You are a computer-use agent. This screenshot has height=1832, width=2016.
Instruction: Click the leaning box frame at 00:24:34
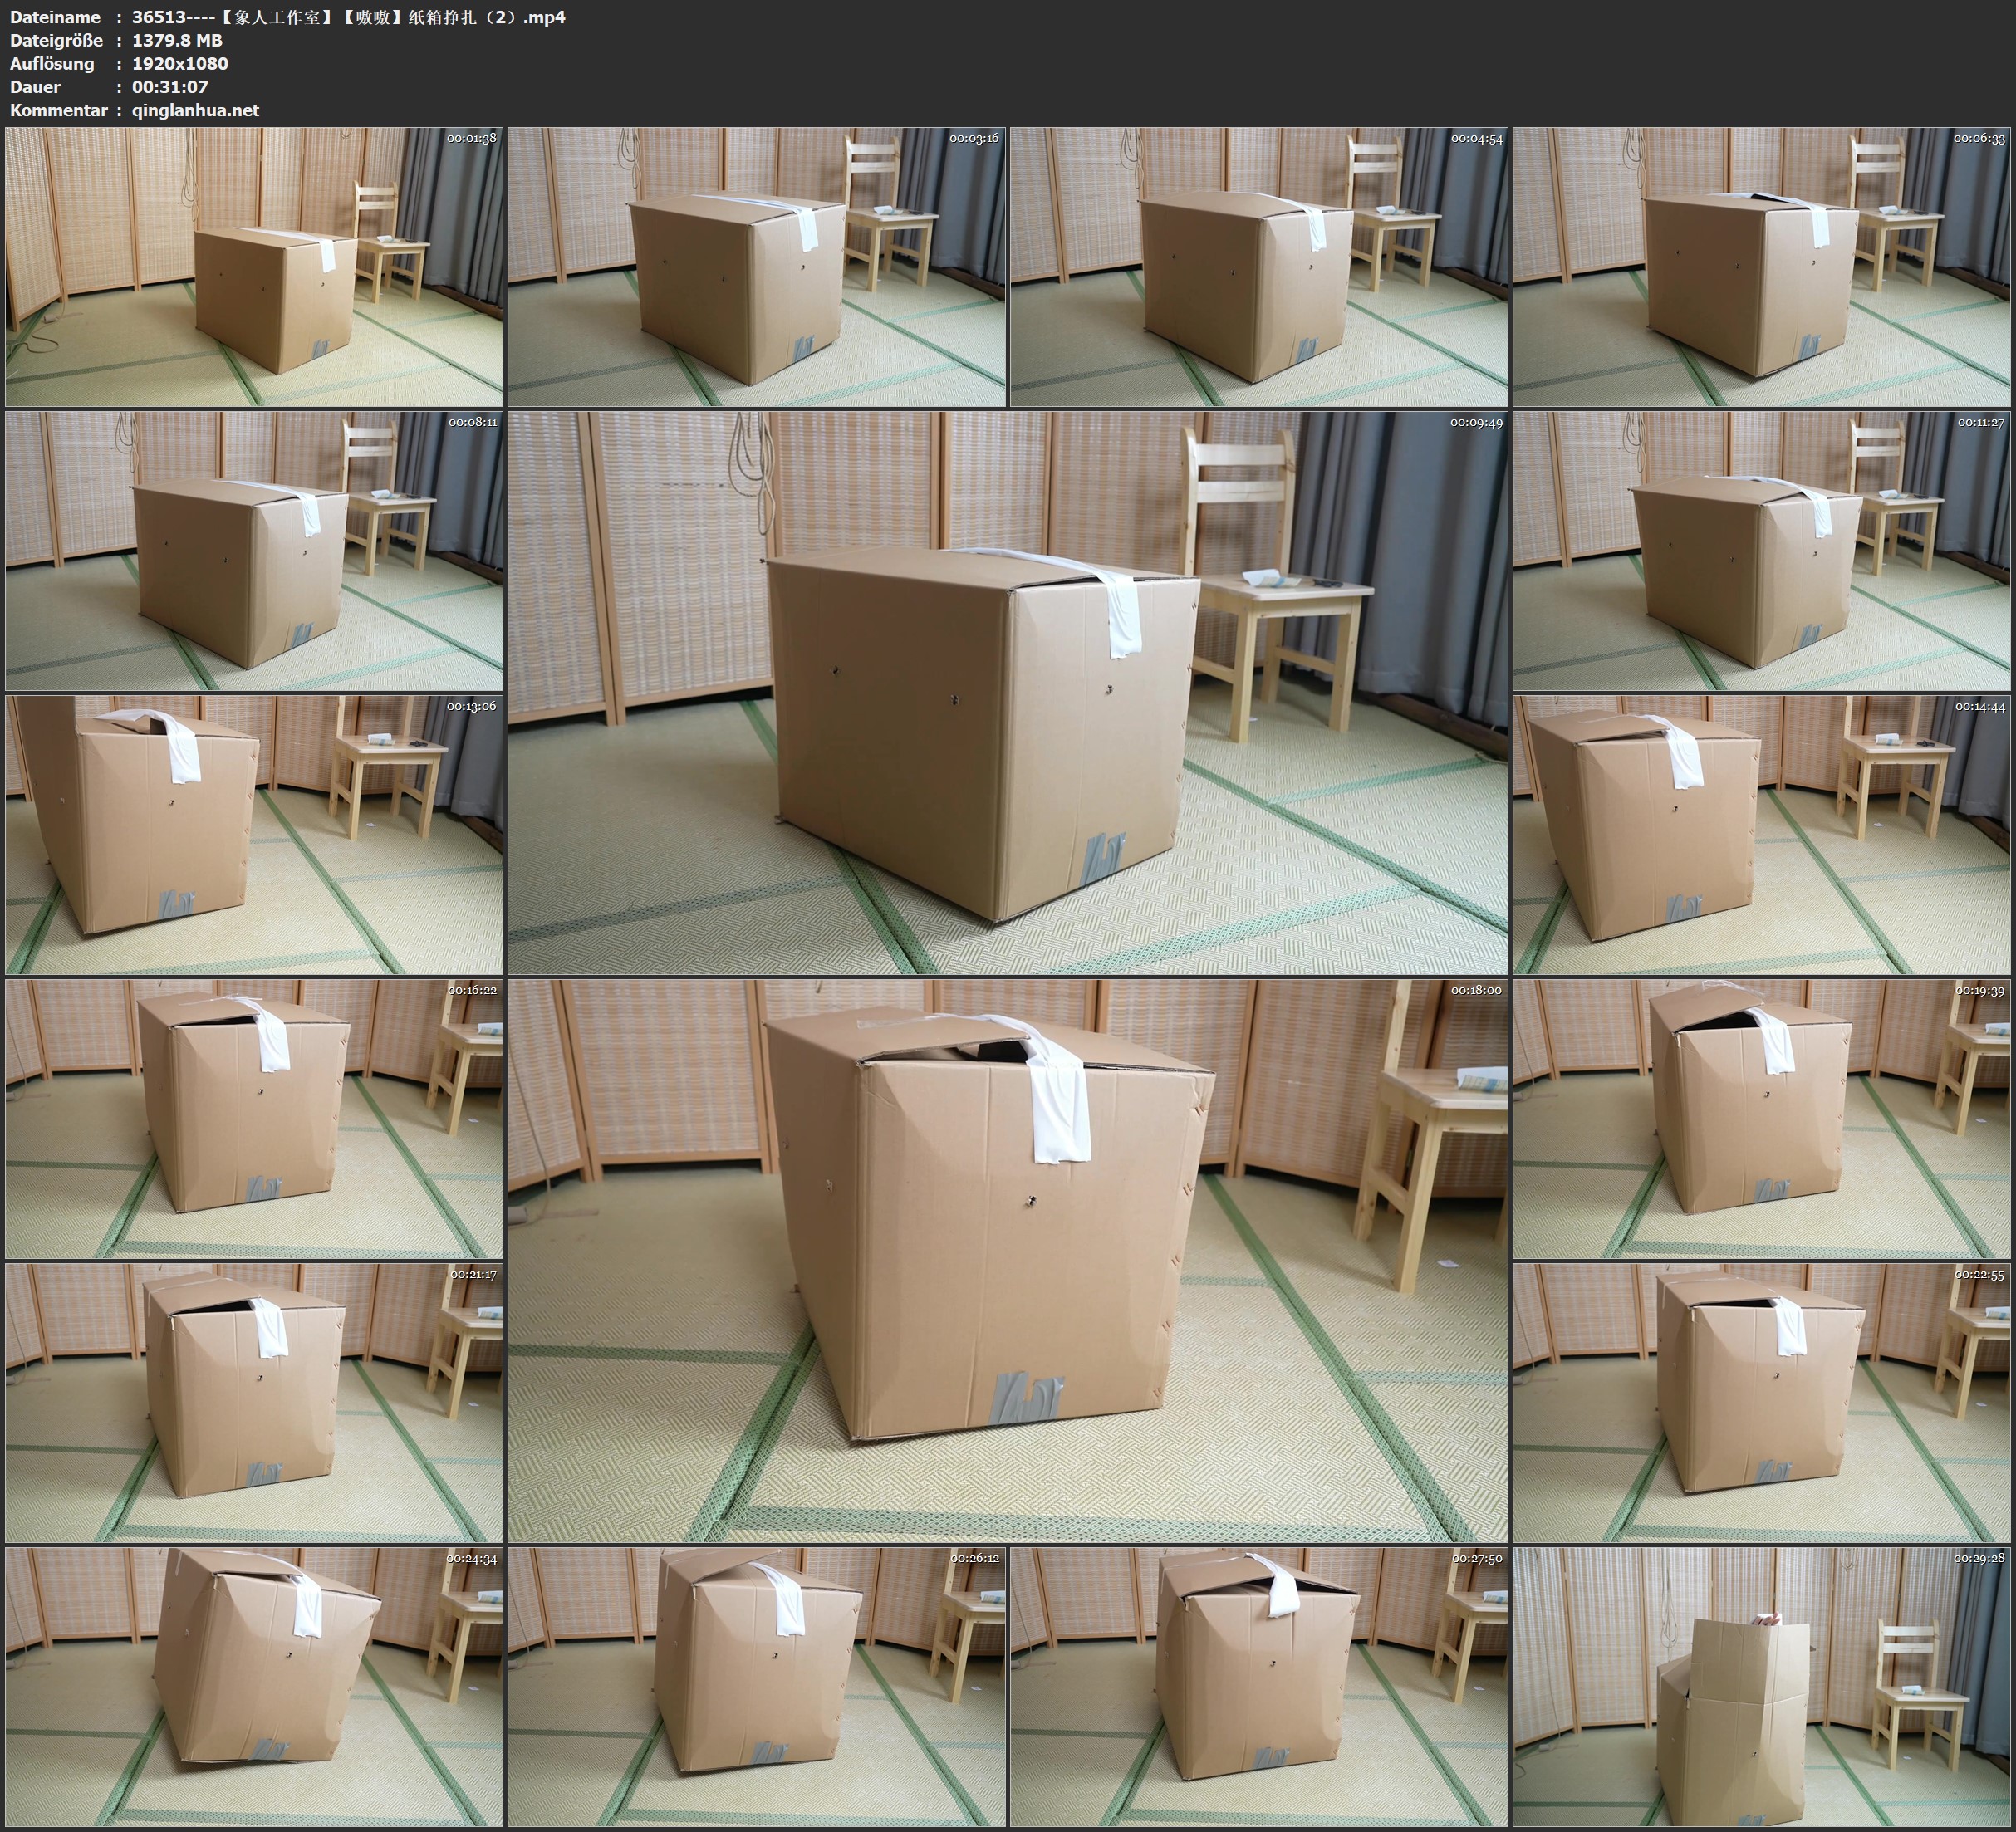(x=254, y=1686)
